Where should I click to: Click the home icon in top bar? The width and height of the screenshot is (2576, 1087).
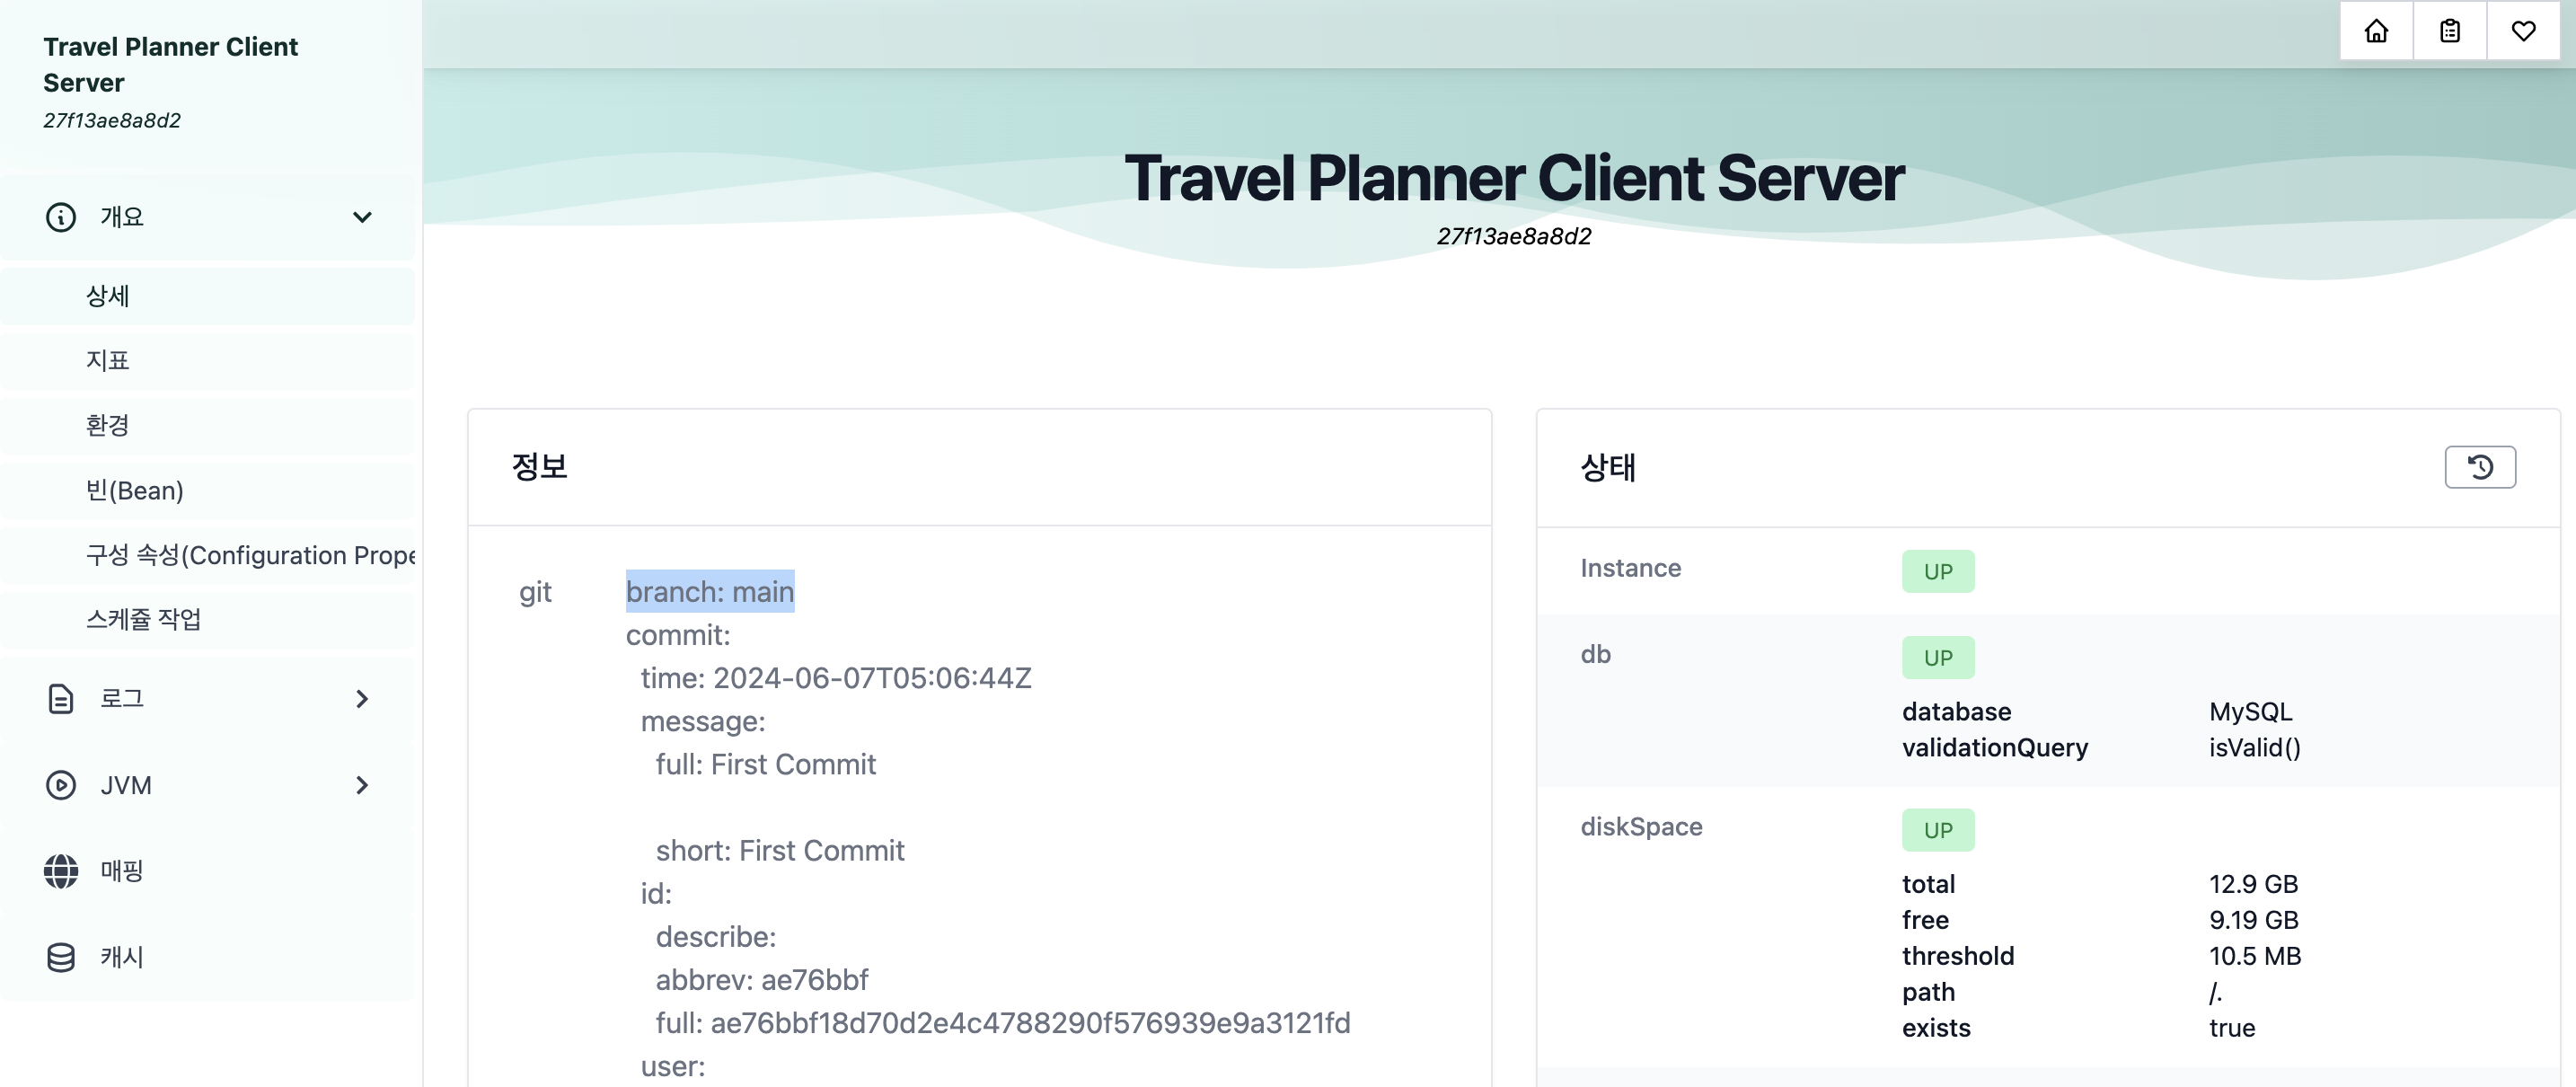[2376, 31]
